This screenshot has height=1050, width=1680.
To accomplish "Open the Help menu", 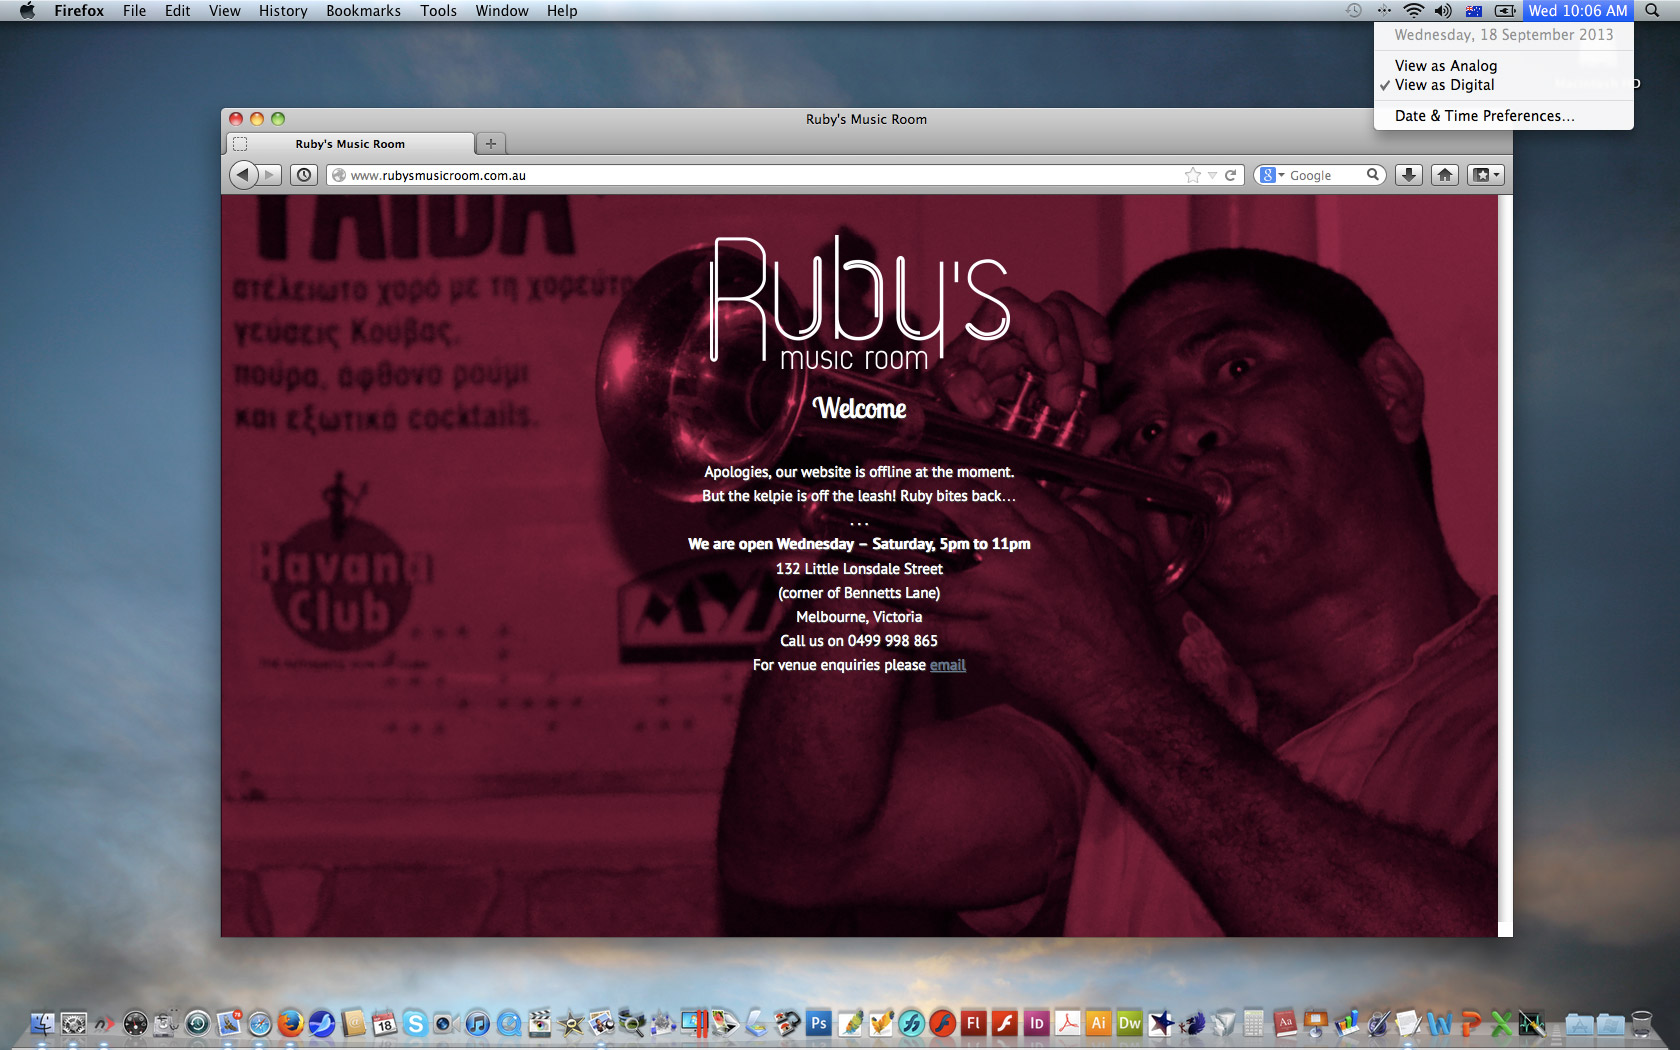I will pyautogui.click(x=562, y=11).
